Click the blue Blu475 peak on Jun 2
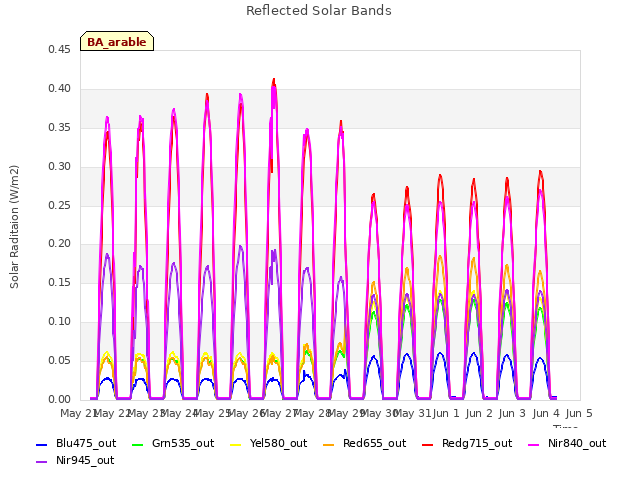Viewport: 640px width, 480px height. (x=473, y=353)
